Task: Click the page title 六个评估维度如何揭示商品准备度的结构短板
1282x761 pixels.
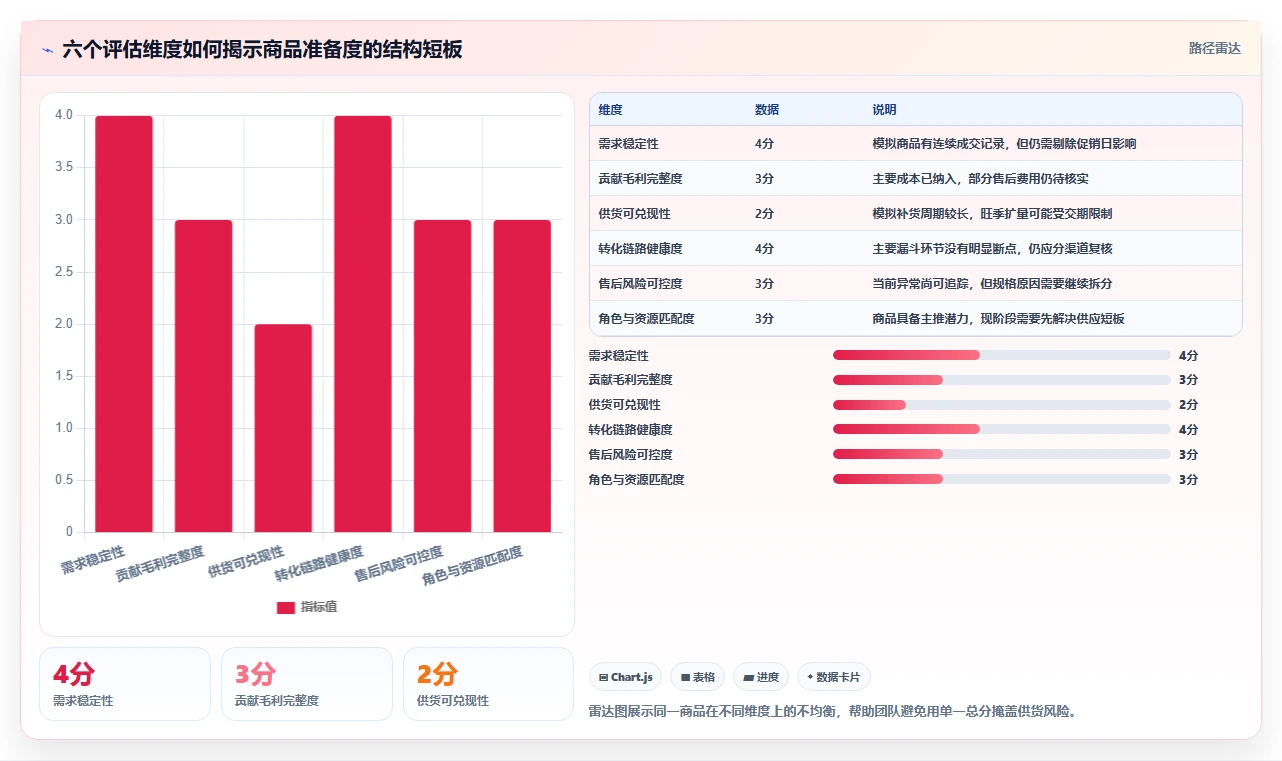Action: 262,50
